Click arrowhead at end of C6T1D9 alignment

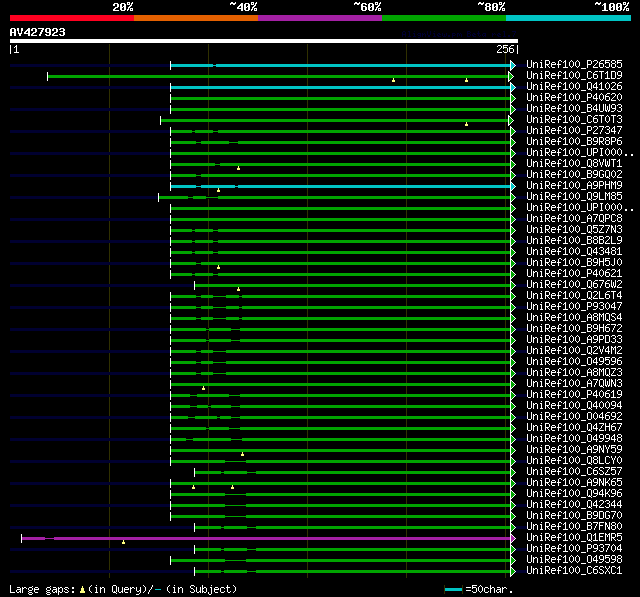click(x=513, y=76)
